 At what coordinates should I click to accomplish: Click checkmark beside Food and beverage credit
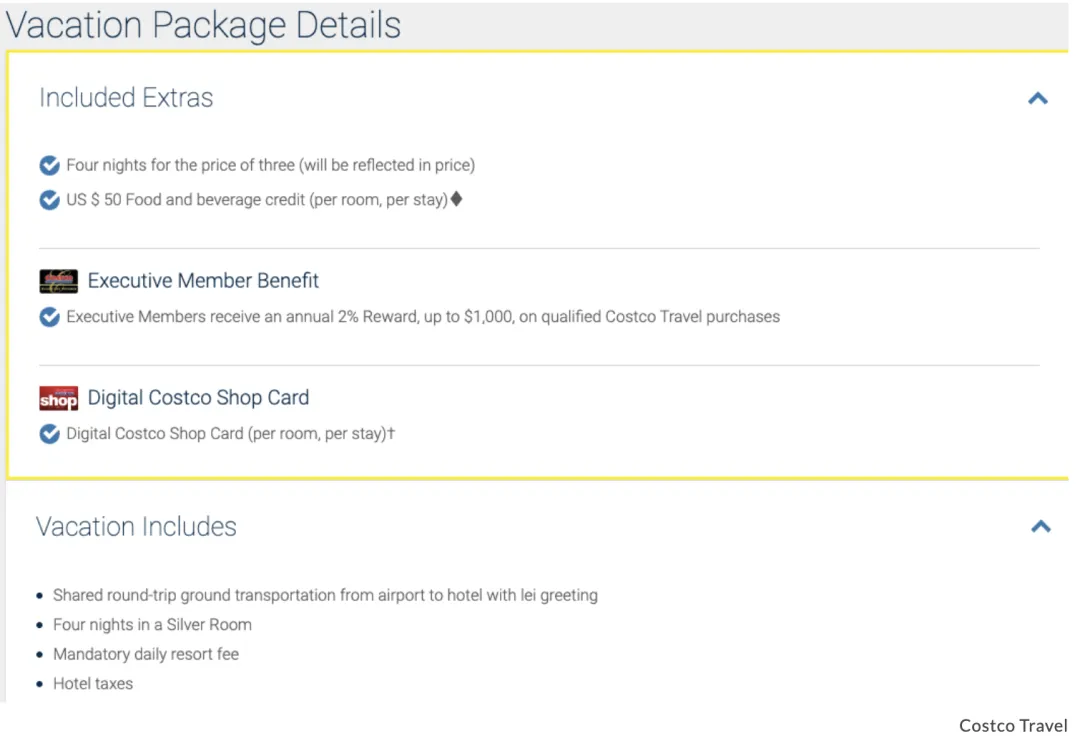[50, 200]
